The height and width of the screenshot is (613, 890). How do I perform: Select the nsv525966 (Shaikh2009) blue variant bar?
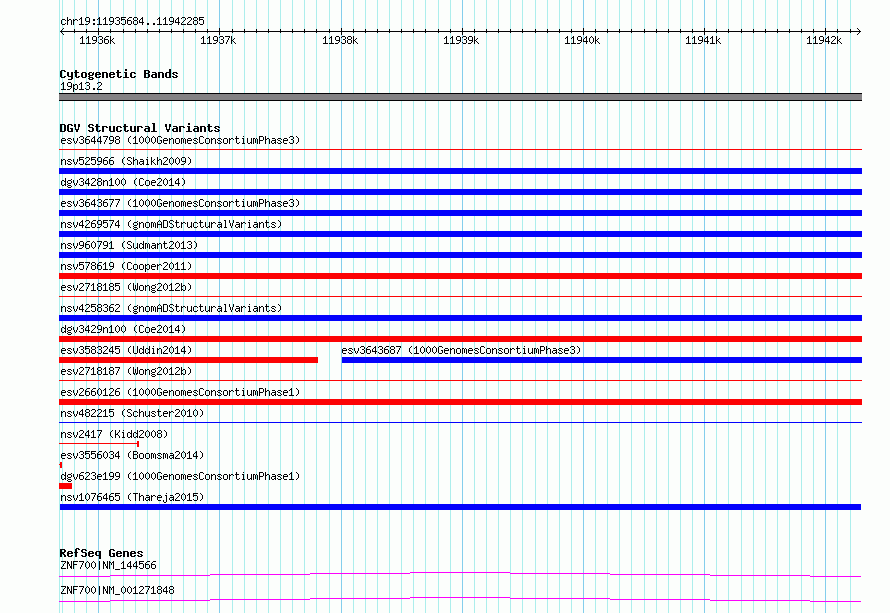(460, 171)
